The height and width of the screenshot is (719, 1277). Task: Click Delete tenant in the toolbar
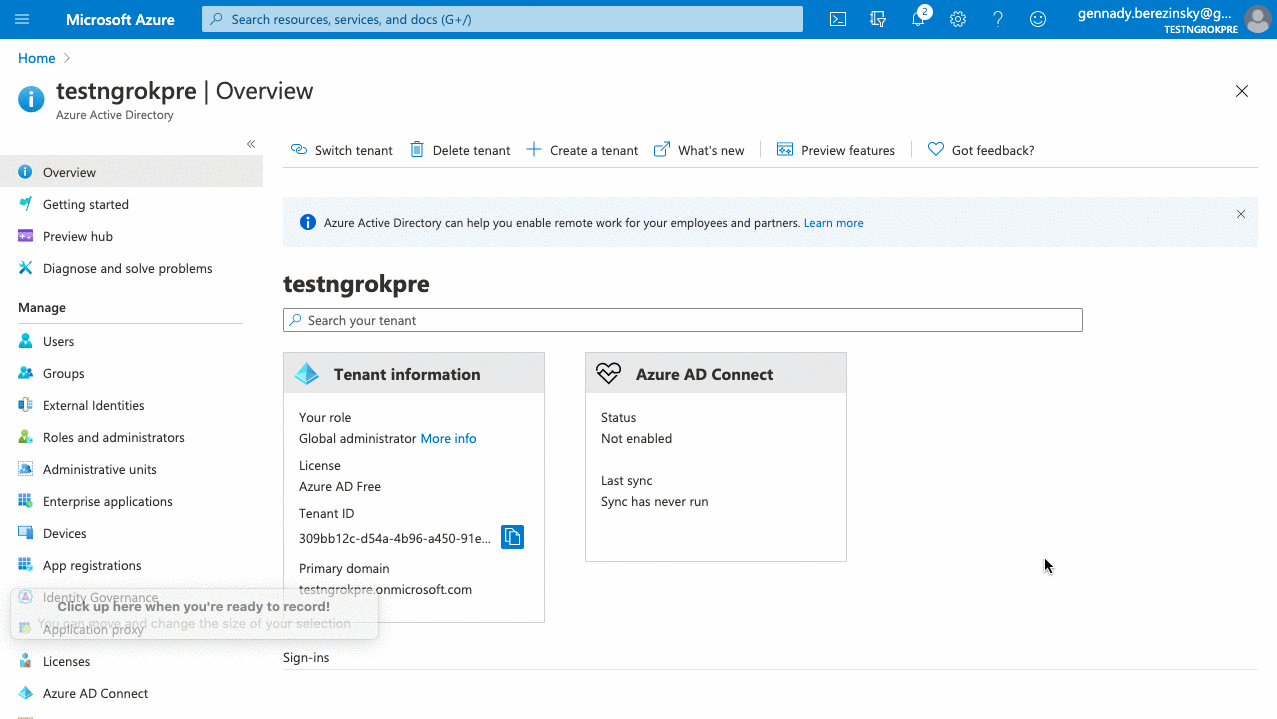(460, 150)
